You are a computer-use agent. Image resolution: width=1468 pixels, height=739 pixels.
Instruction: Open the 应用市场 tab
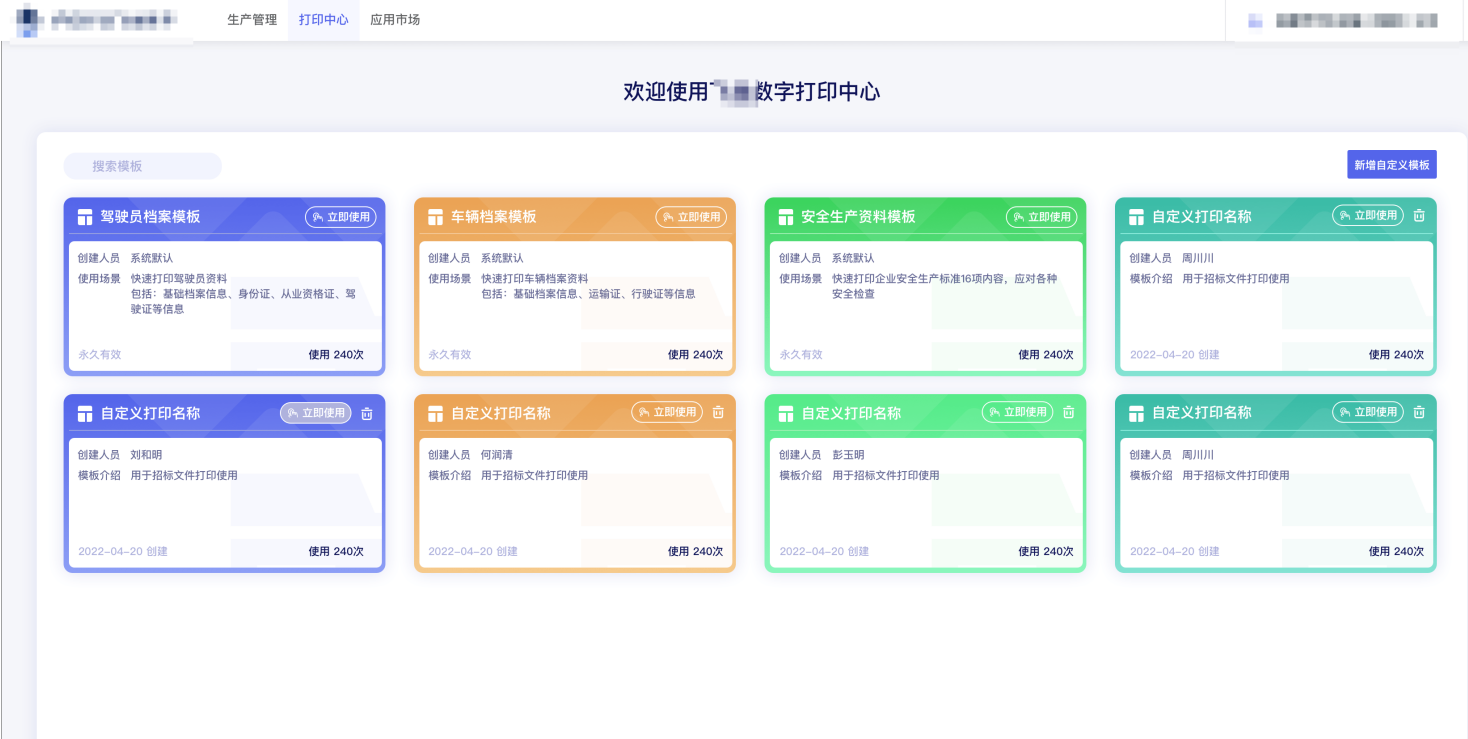coord(395,20)
